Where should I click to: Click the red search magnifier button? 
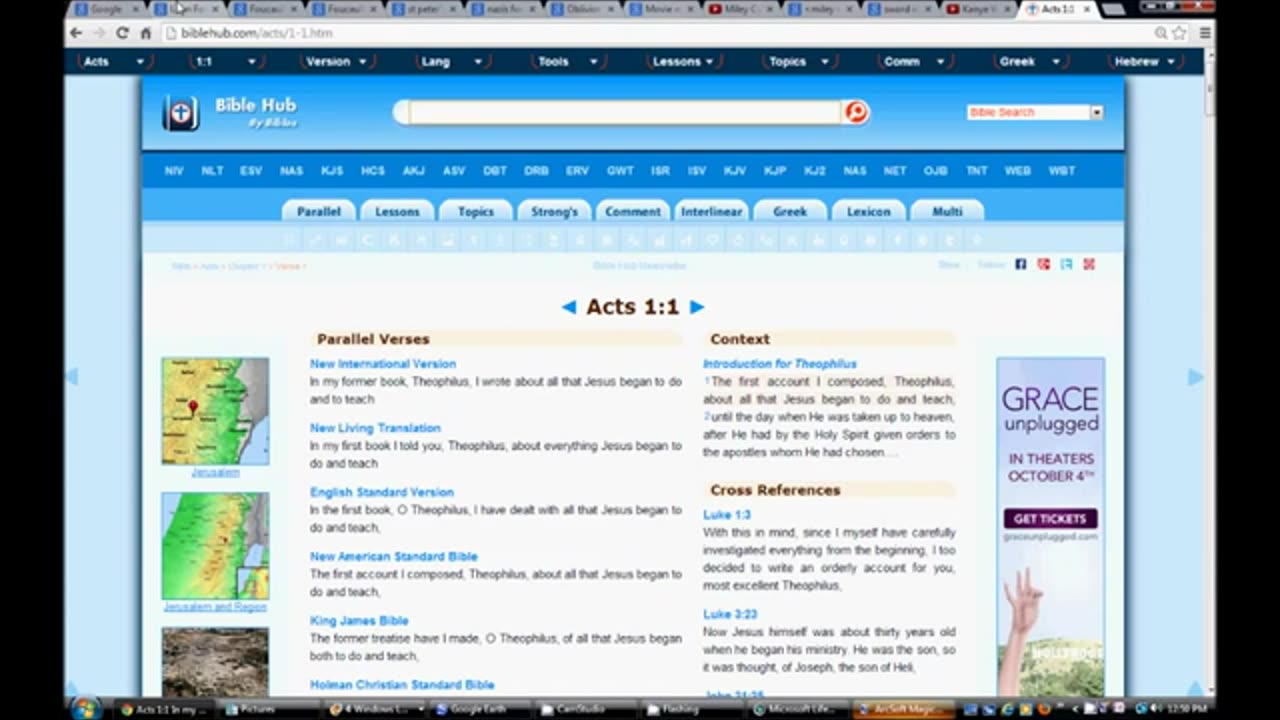856,112
